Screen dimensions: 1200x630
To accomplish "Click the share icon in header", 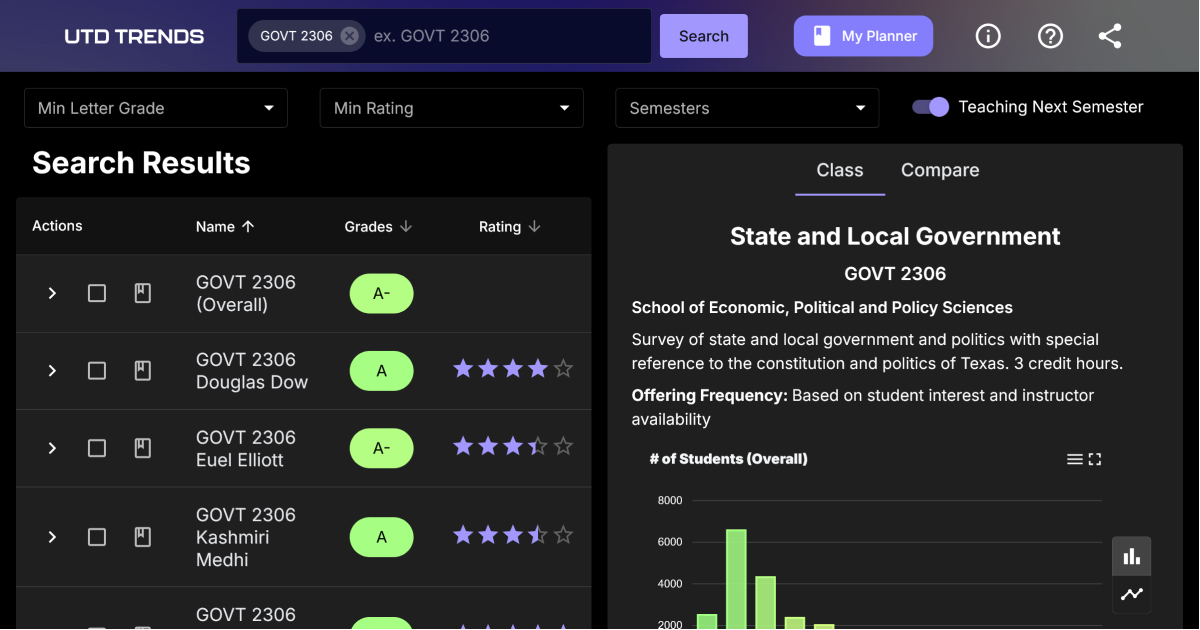I will point(1110,36).
